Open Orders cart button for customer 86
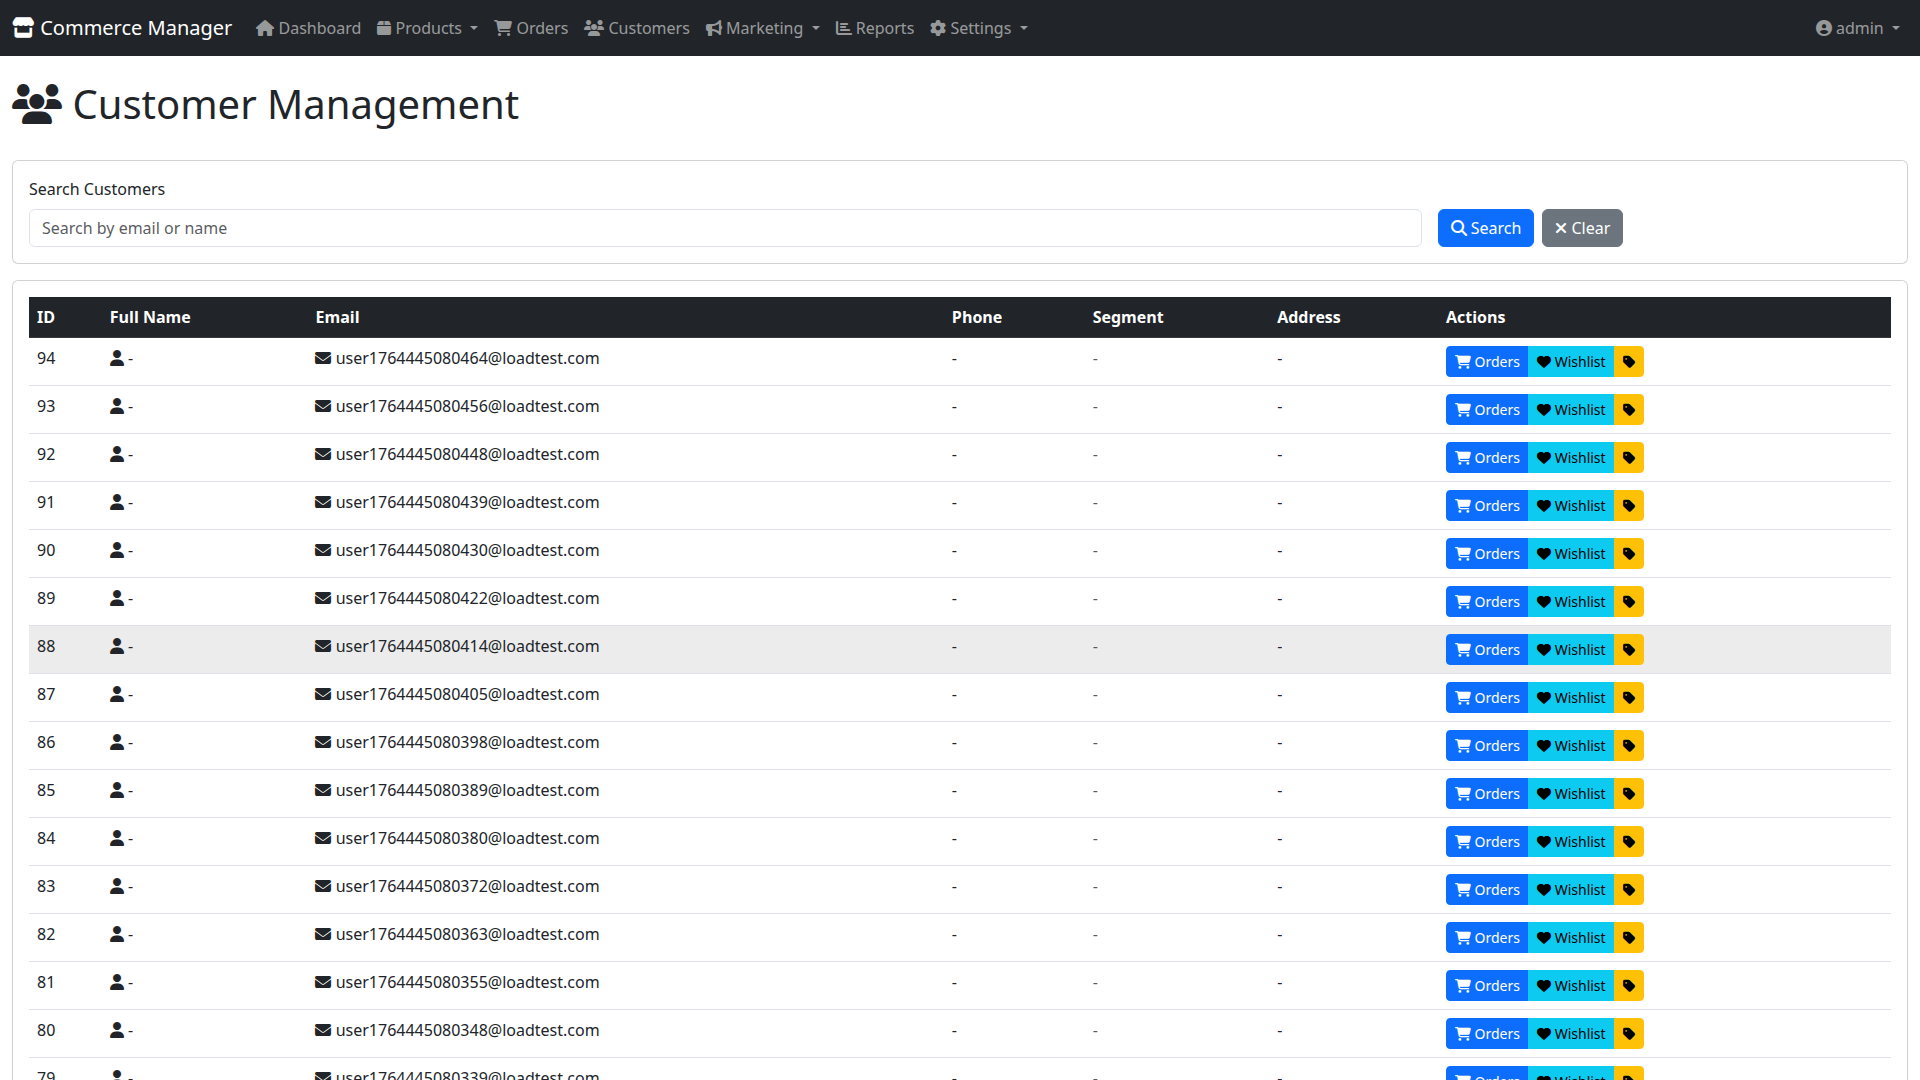This screenshot has height=1080, width=1920. 1487,746
